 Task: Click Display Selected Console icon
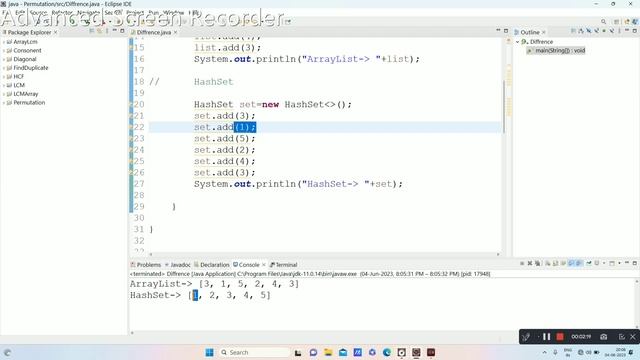point(597,263)
